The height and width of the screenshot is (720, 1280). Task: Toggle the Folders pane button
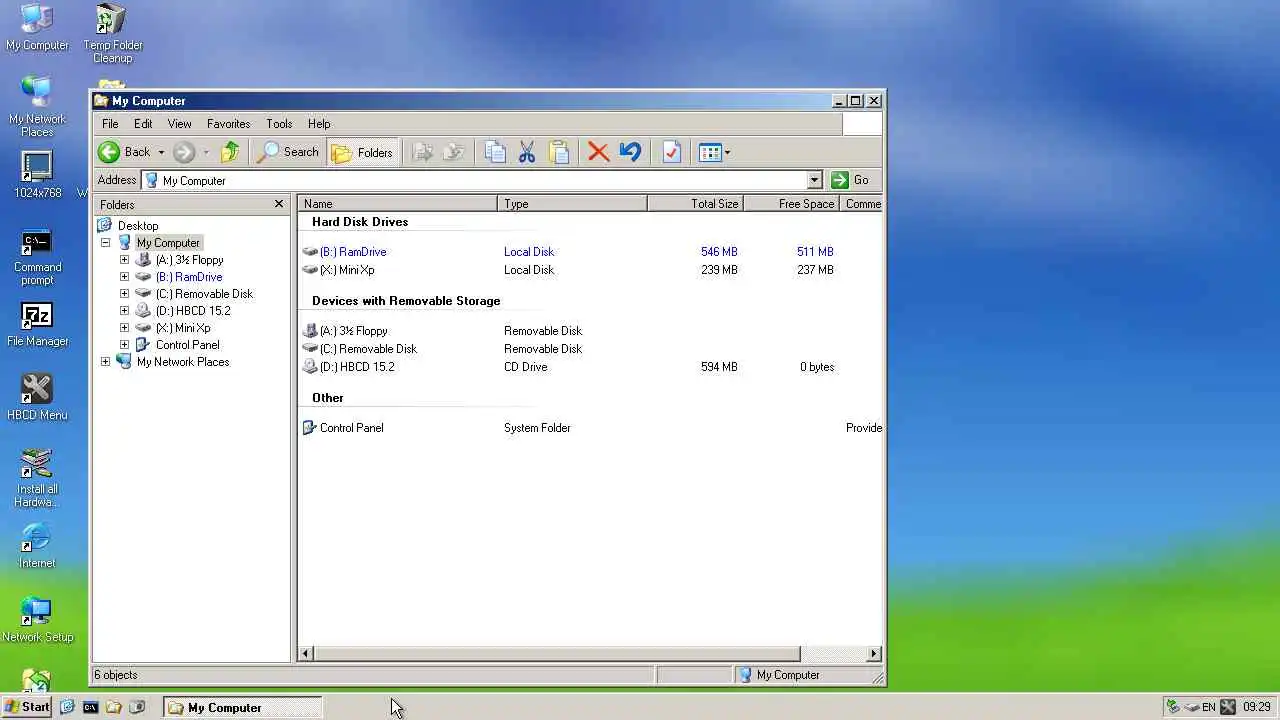click(x=362, y=152)
